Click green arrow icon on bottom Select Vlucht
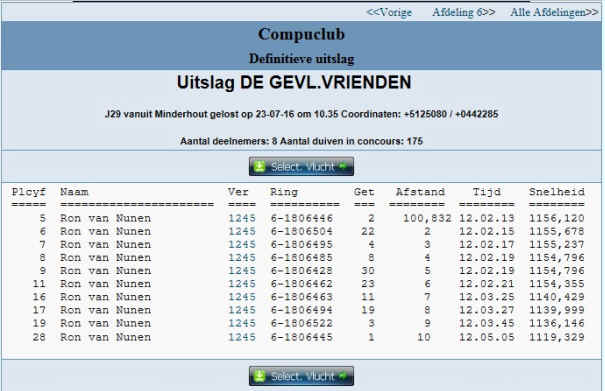Viewport: 605px width, 391px height. 343,376
